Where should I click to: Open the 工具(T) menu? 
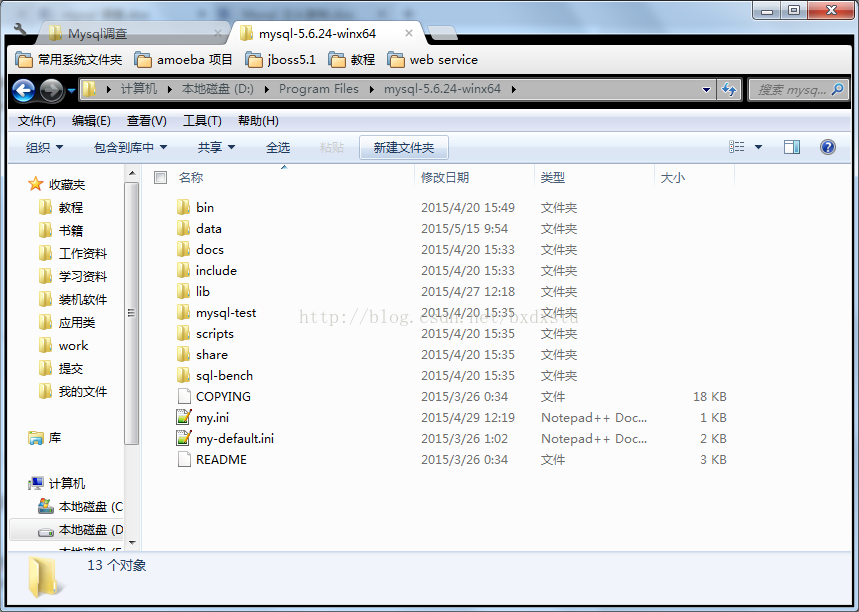point(202,121)
